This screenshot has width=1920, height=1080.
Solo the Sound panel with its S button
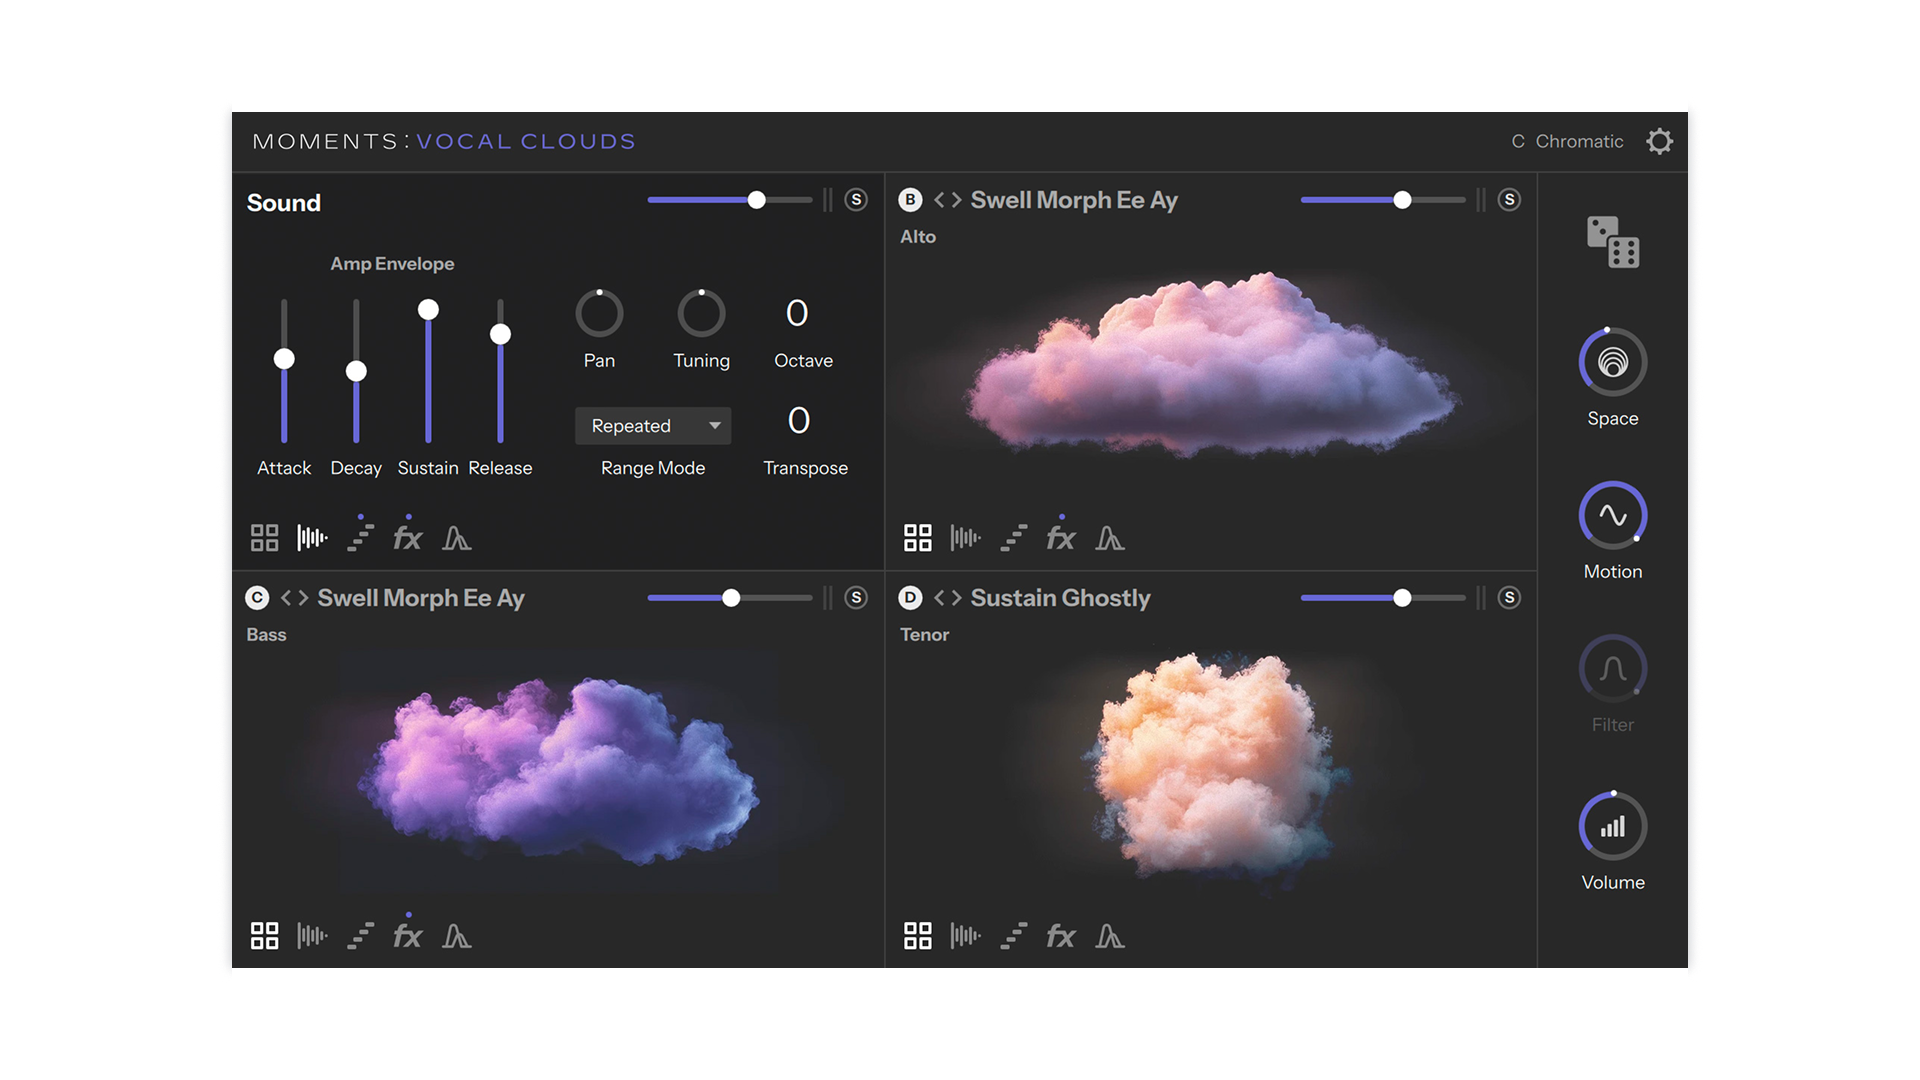point(856,200)
